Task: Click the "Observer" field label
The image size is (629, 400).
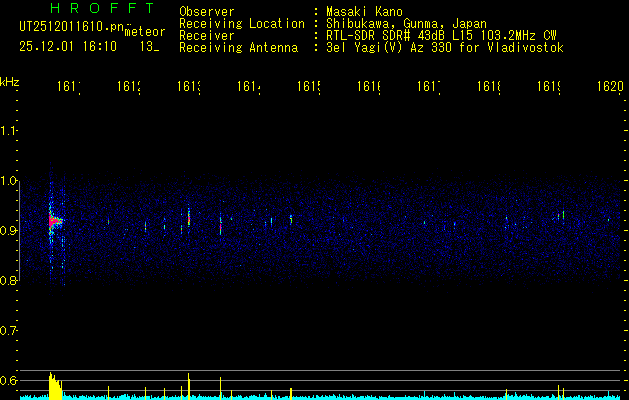Action: tap(207, 12)
